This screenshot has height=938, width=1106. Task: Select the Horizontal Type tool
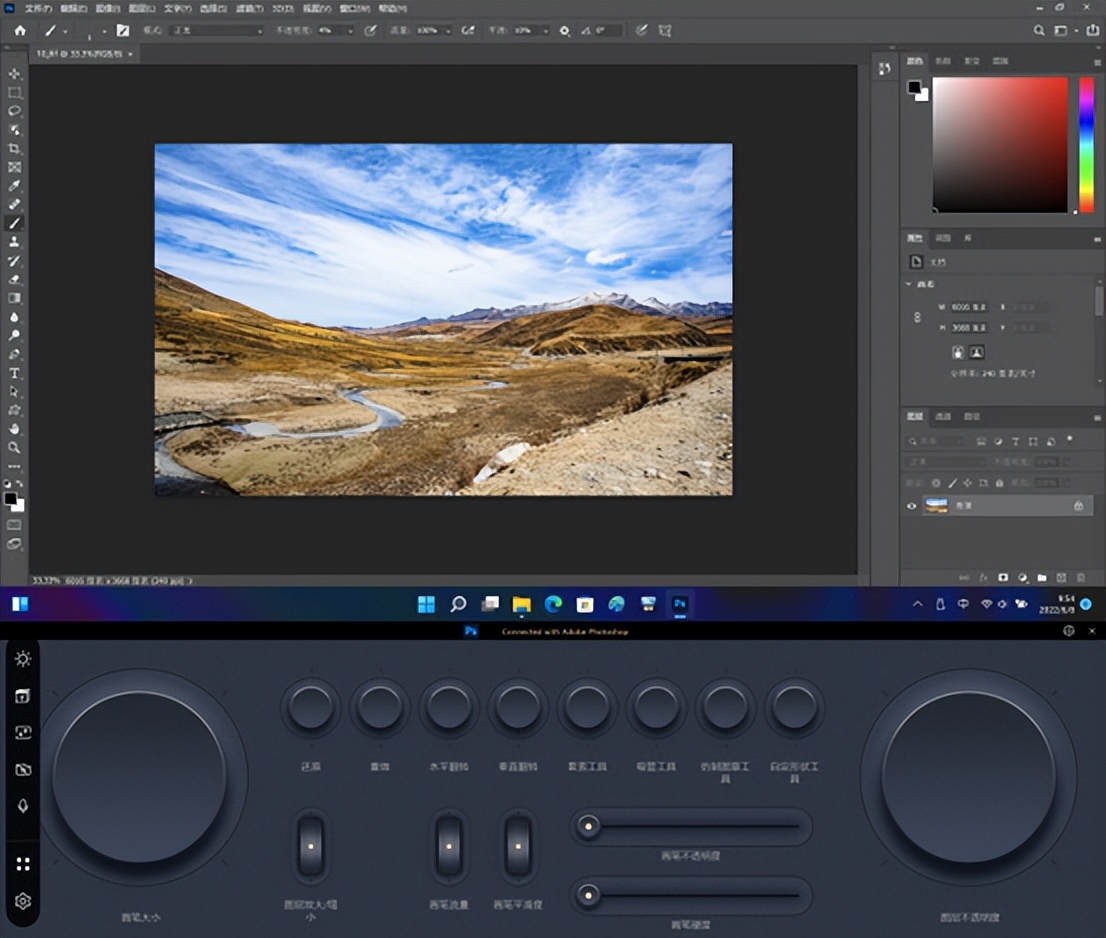pyautogui.click(x=15, y=373)
